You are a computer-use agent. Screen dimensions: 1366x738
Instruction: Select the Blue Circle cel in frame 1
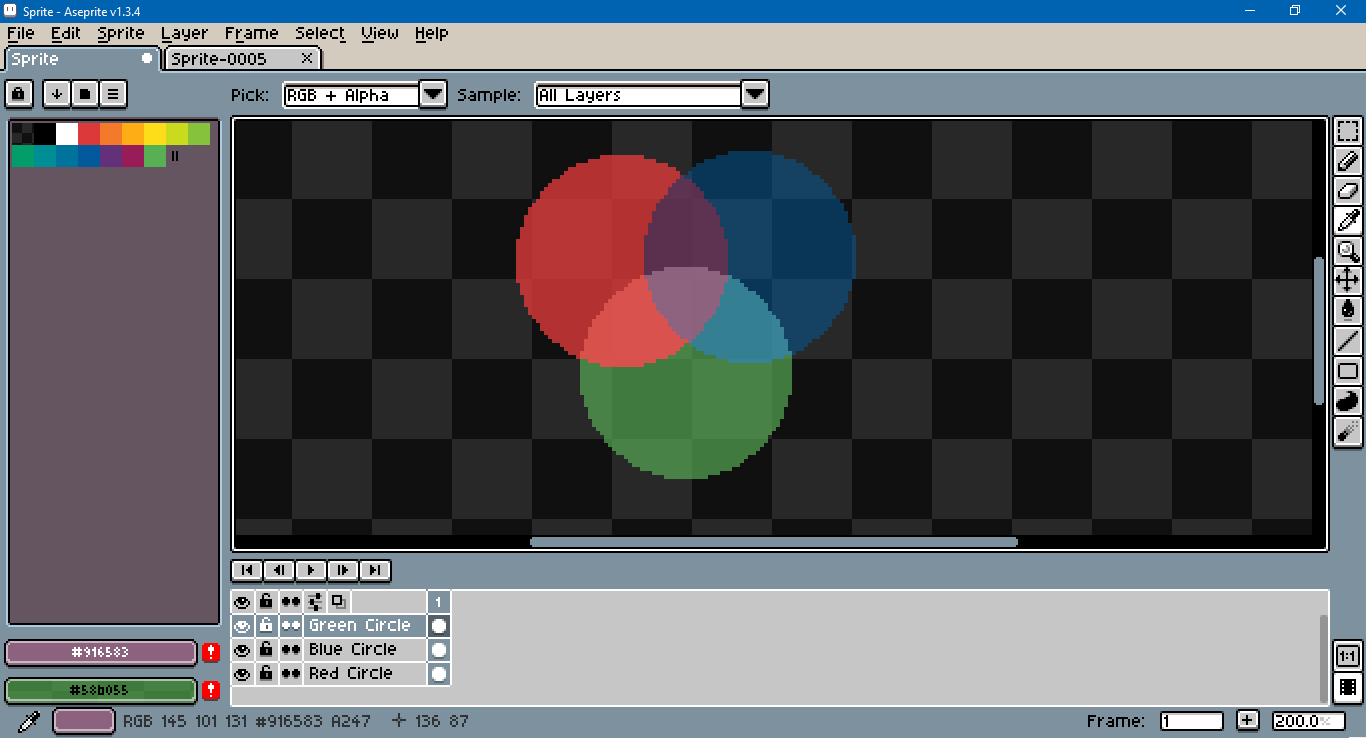[438, 650]
